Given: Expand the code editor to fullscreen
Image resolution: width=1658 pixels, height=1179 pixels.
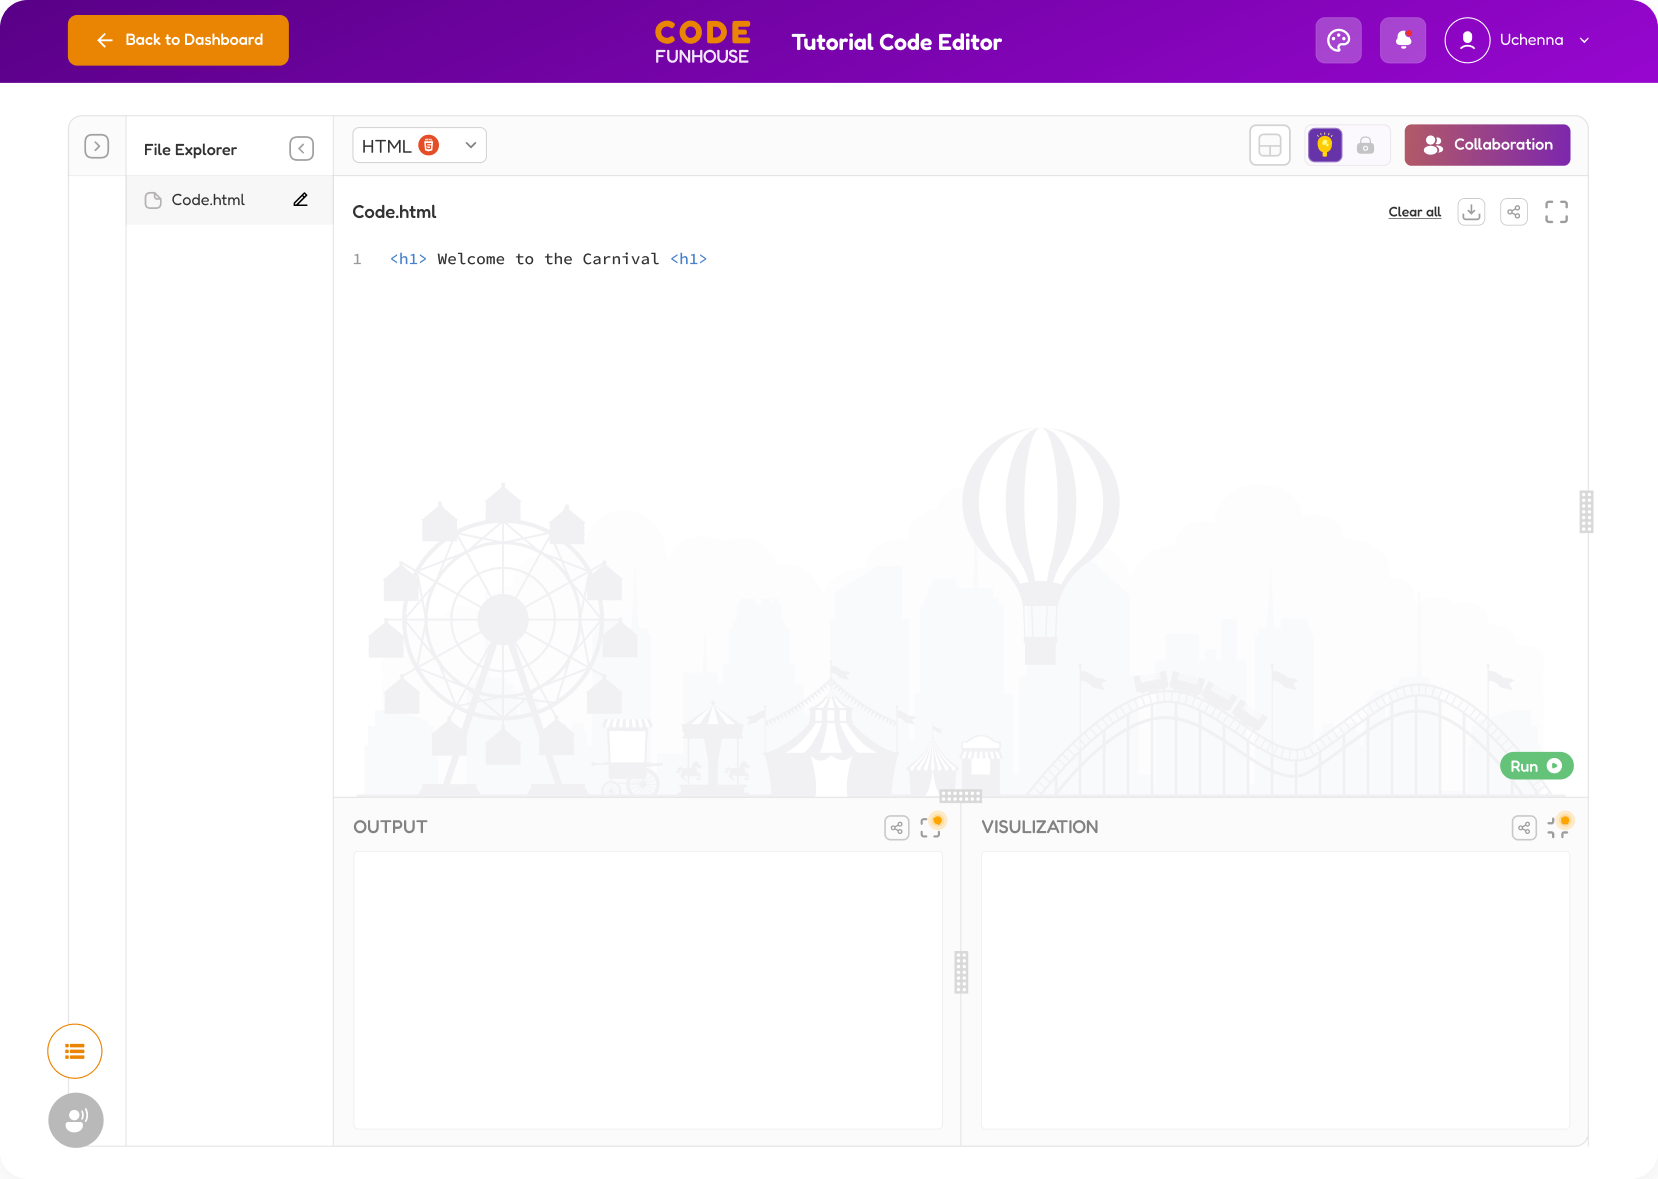Looking at the screenshot, I should tap(1556, 212).
